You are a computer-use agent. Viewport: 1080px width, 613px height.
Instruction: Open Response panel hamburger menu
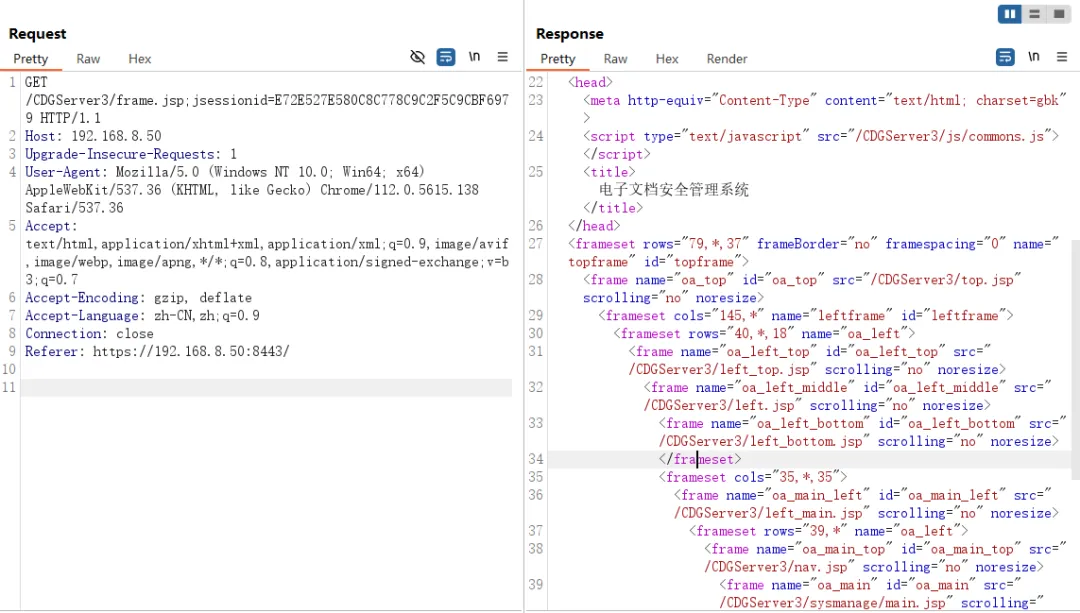pos(1062,57)
